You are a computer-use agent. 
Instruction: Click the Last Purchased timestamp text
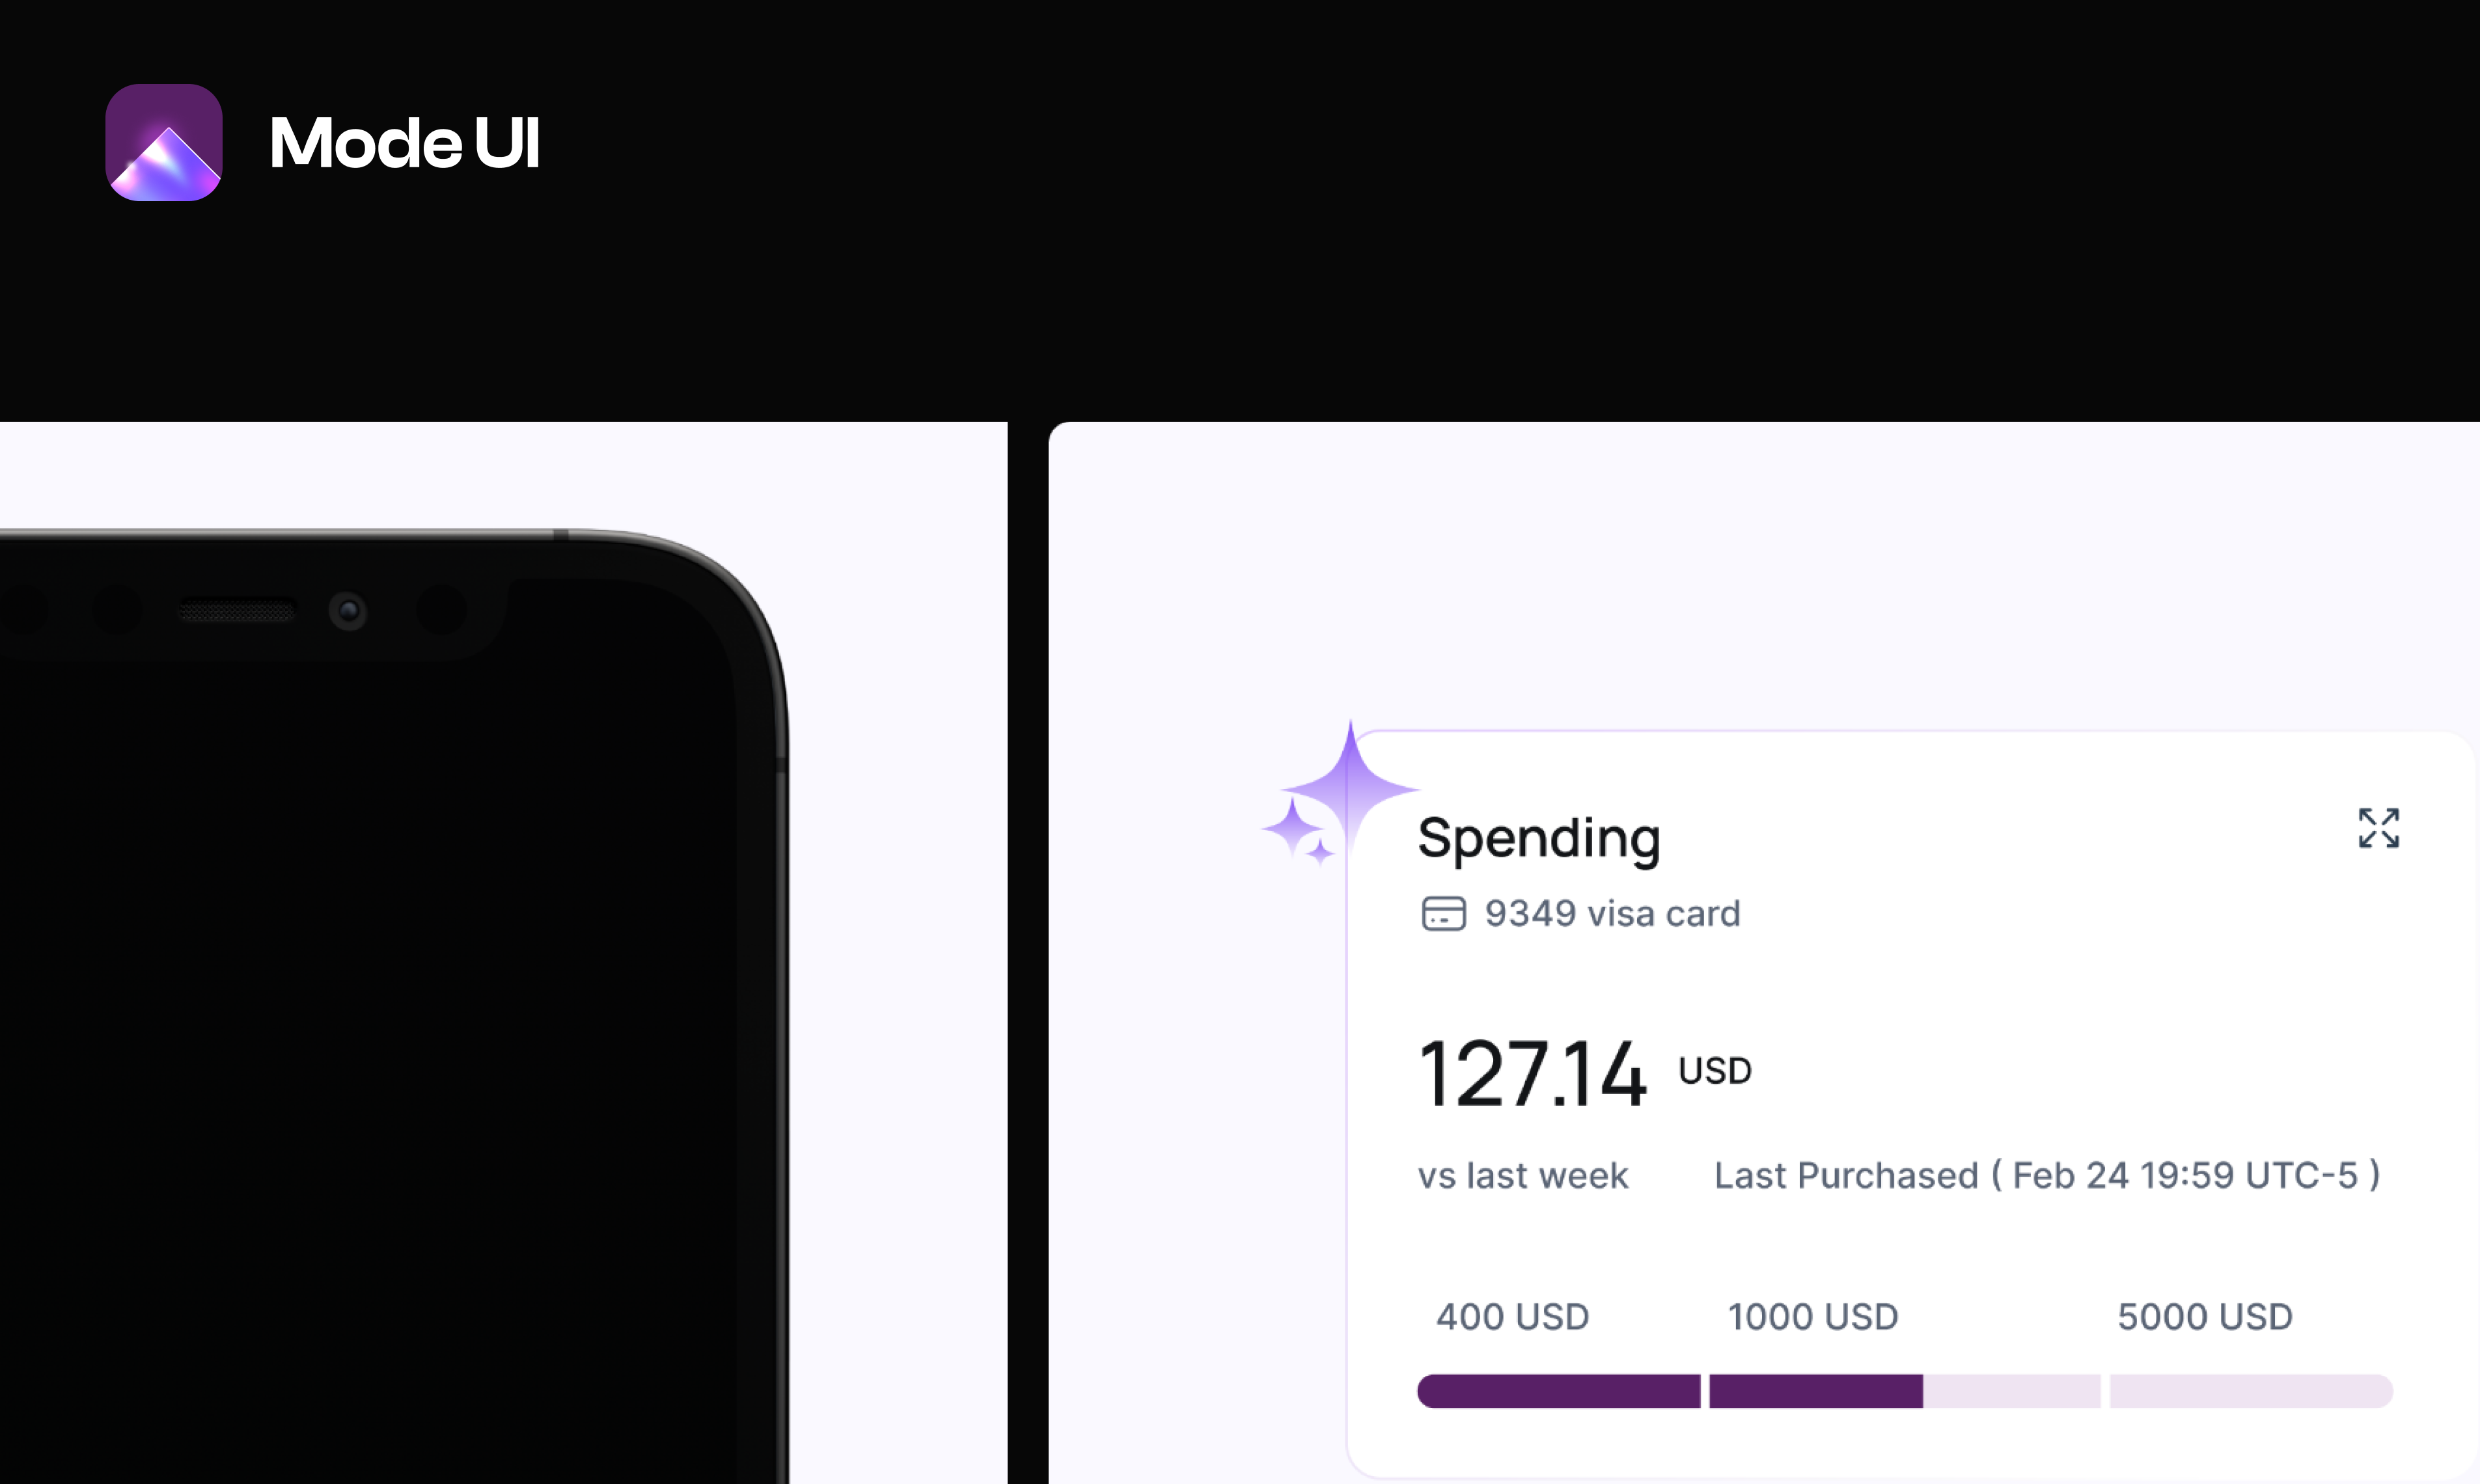(x=2047, y=1175)
